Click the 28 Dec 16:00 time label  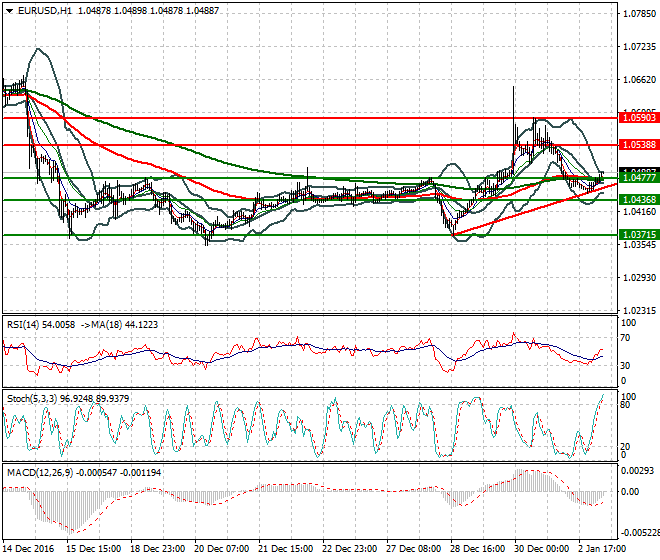tap(477, 549)
